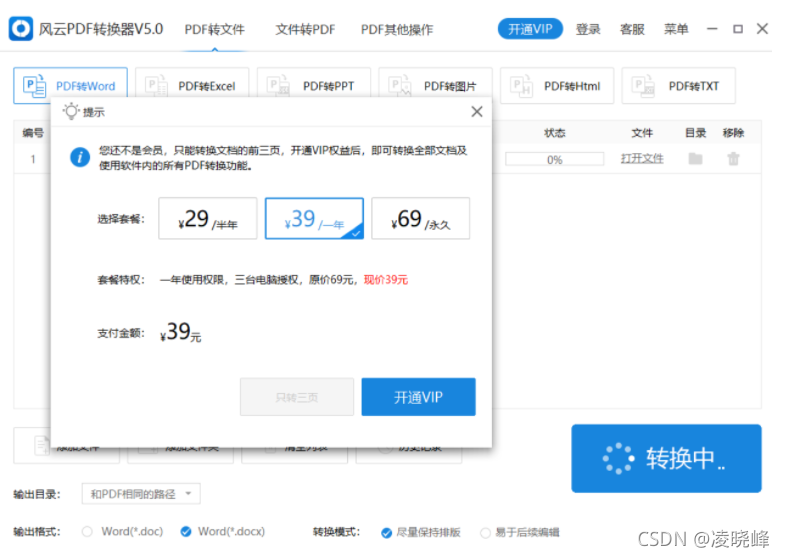Remove row 1 with trash icon
Image resolution: width=785 pixels, height=557 pixels.
pyautogui.click(x=733, y=159)
